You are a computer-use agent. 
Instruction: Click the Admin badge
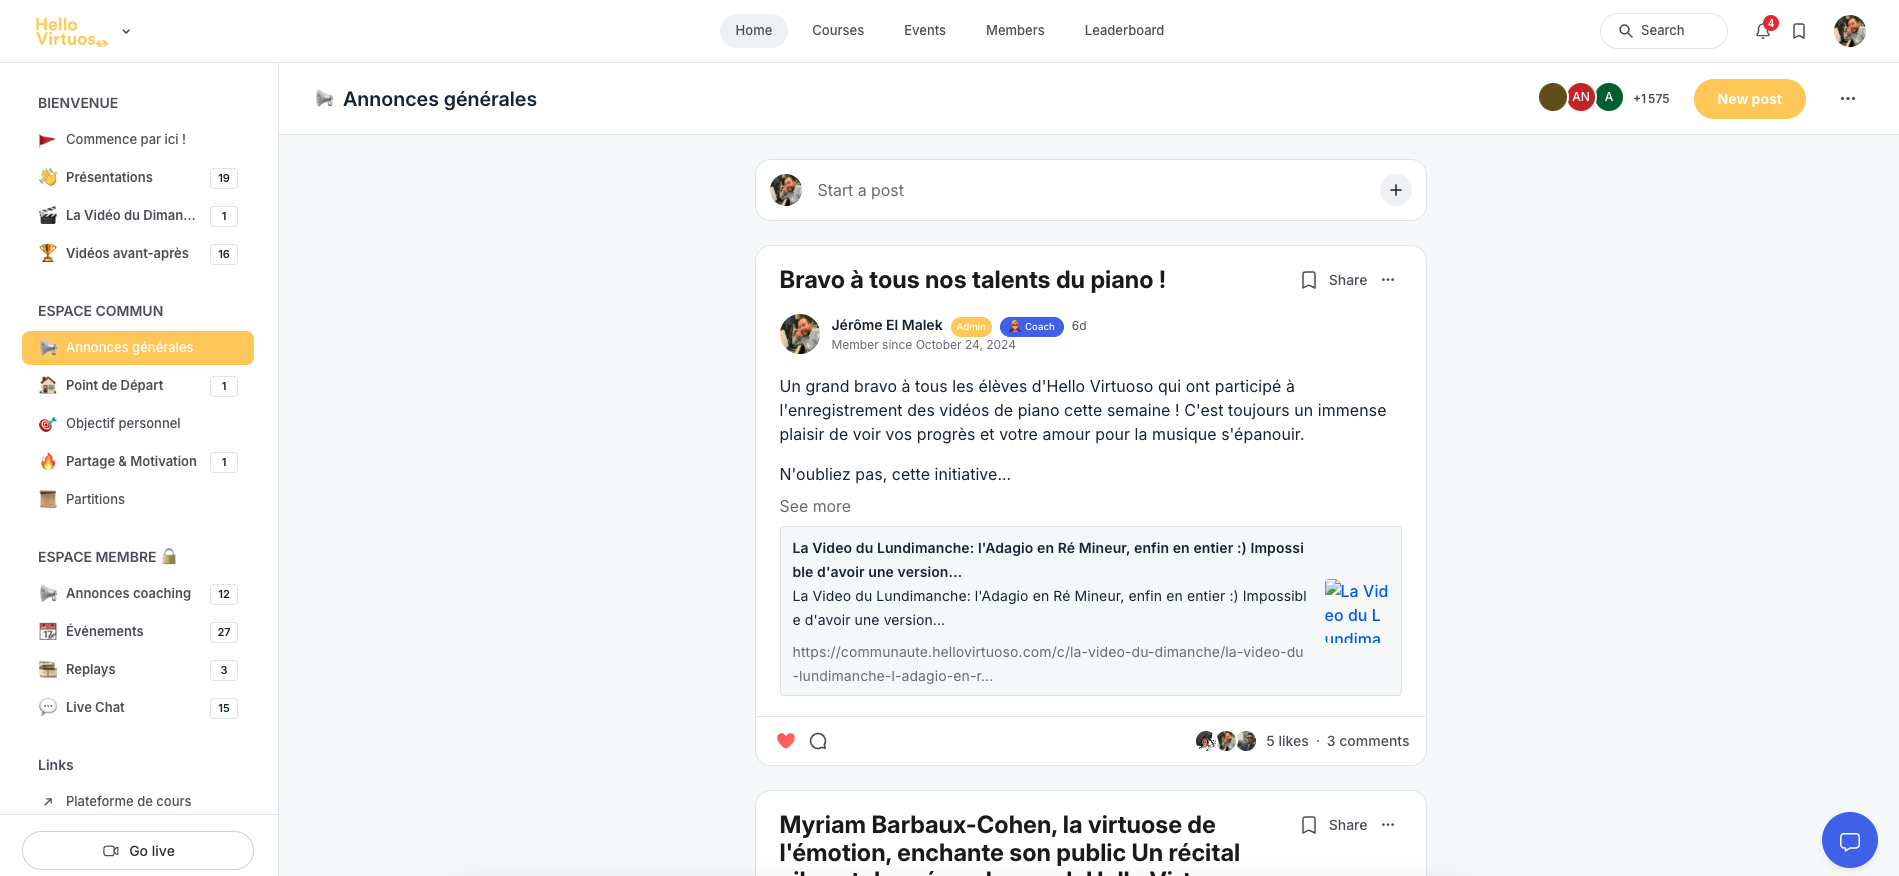coord(971,326)
